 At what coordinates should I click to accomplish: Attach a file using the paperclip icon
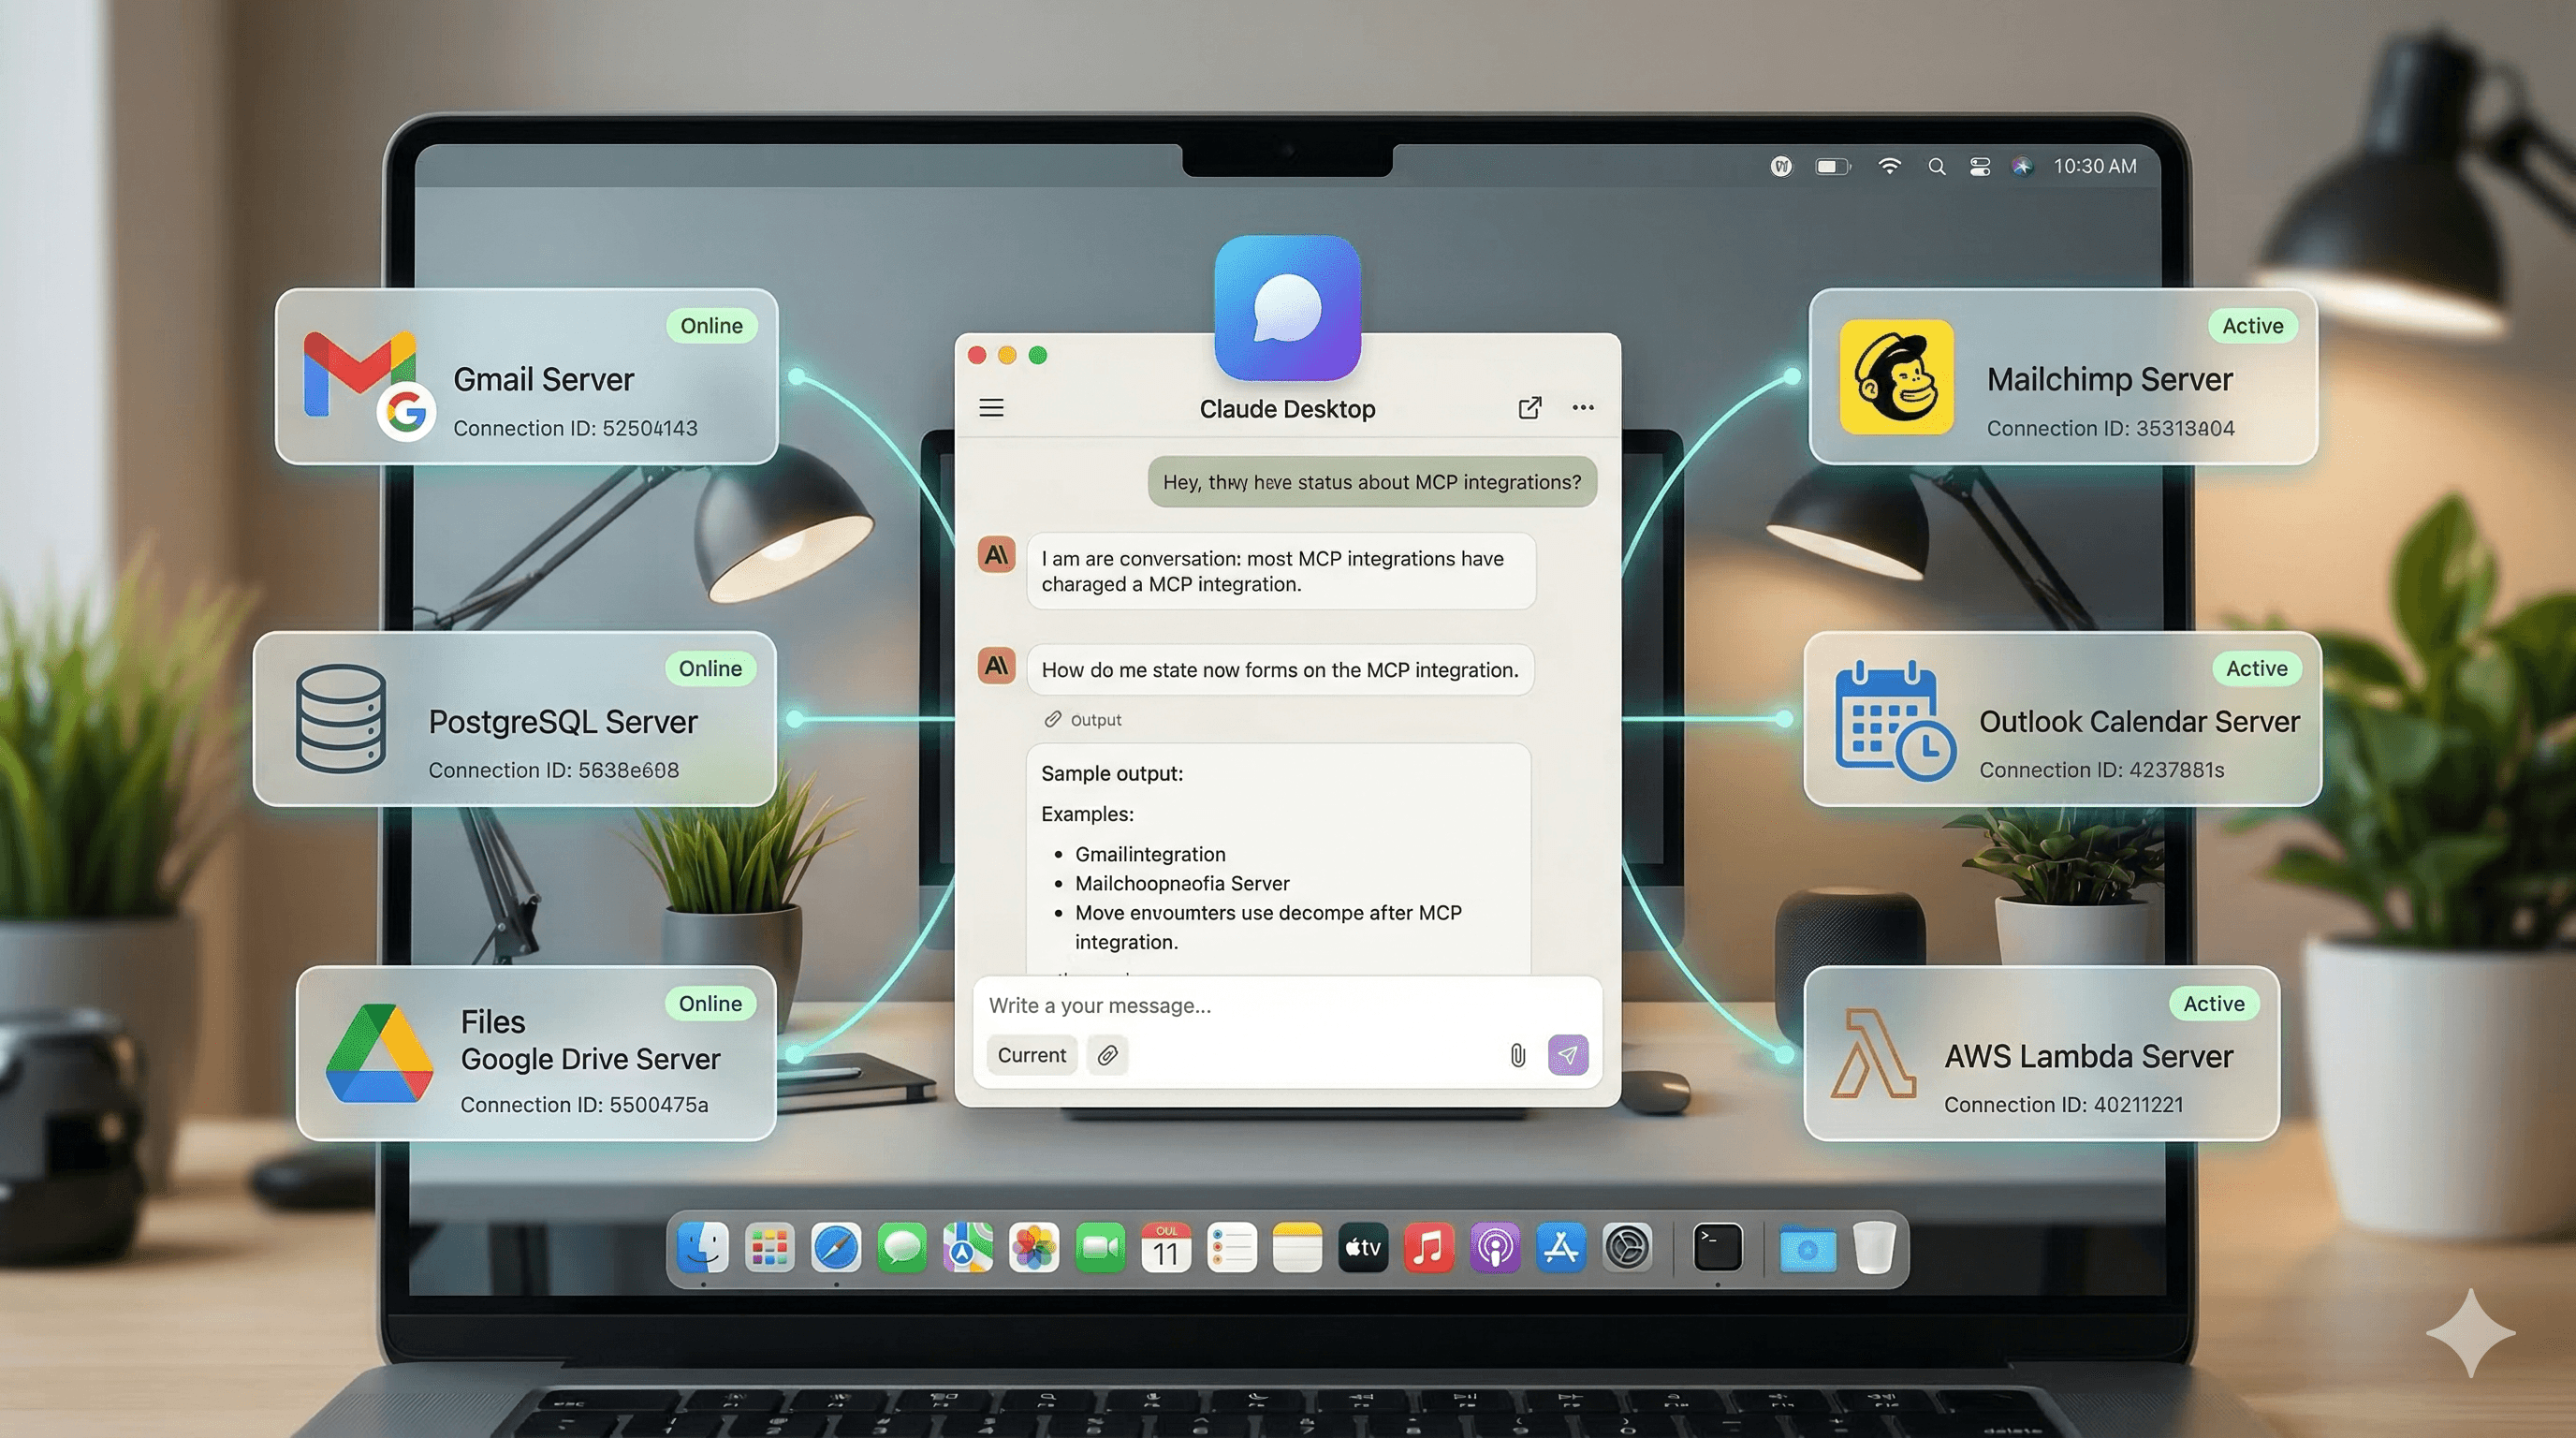pyautogui.click(x=1516, y=1055)
